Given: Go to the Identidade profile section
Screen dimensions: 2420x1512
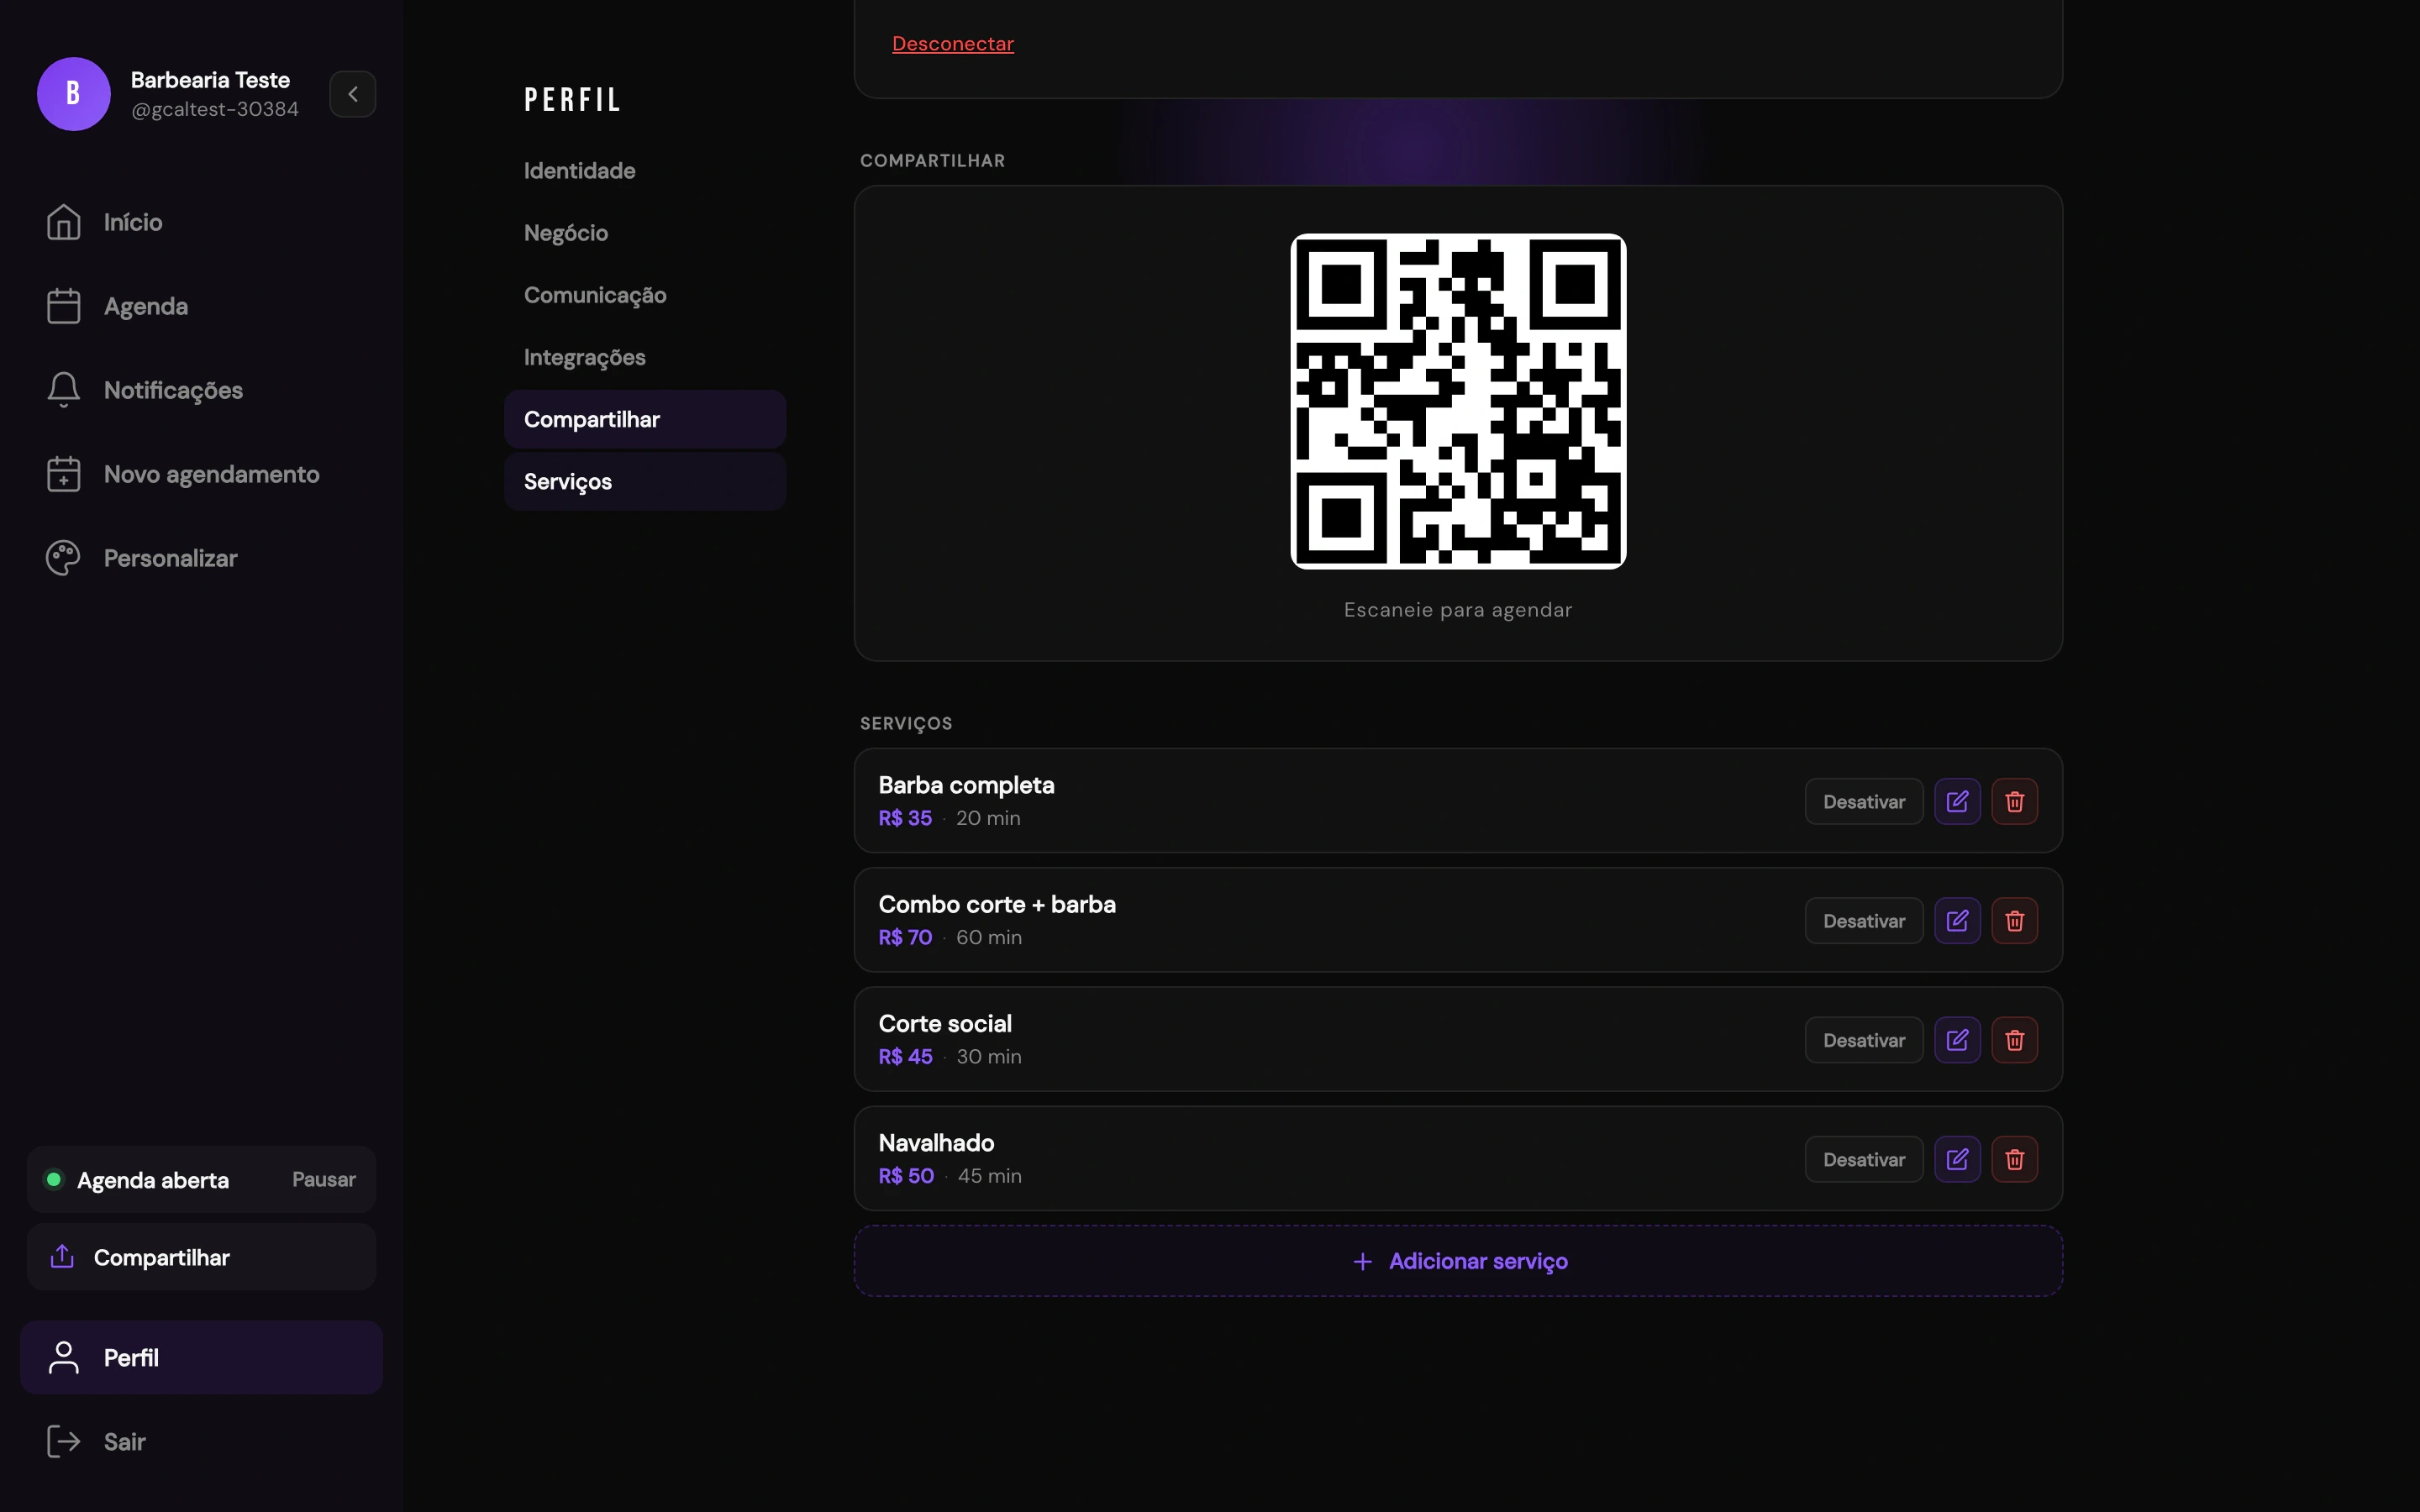Looking at the screenshot, I should click(x=645, y=171).
